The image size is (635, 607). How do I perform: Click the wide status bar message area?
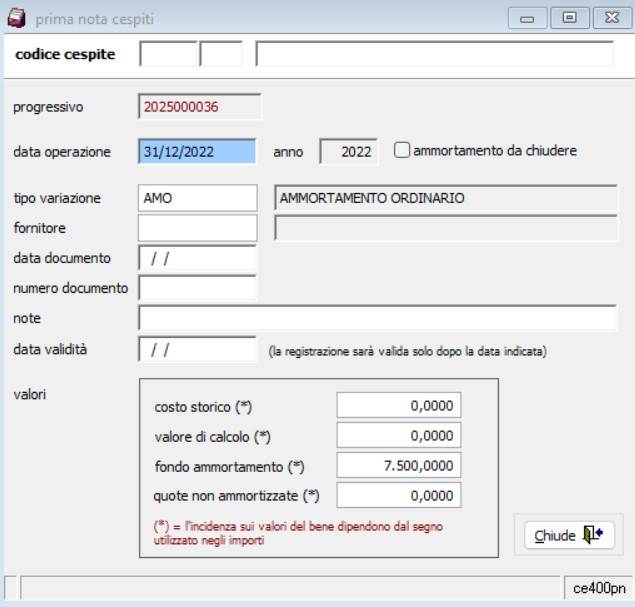(290, 588)
